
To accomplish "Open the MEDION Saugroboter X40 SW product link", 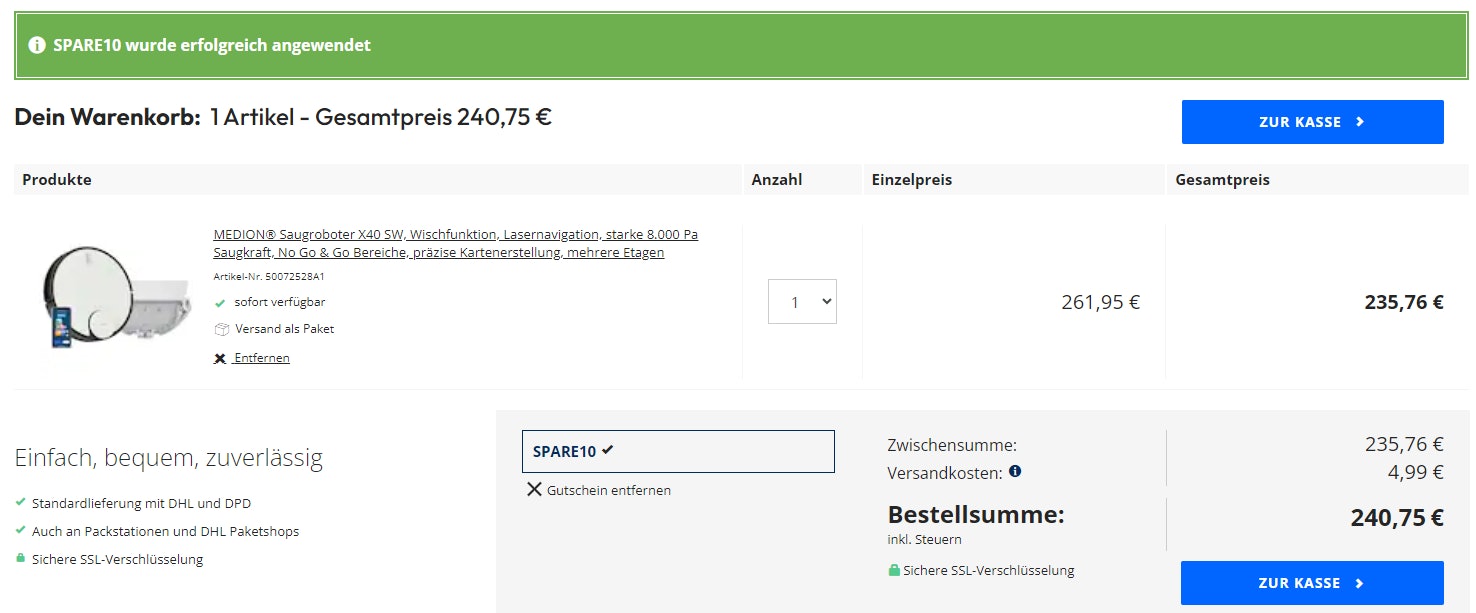I will (455, 243).
